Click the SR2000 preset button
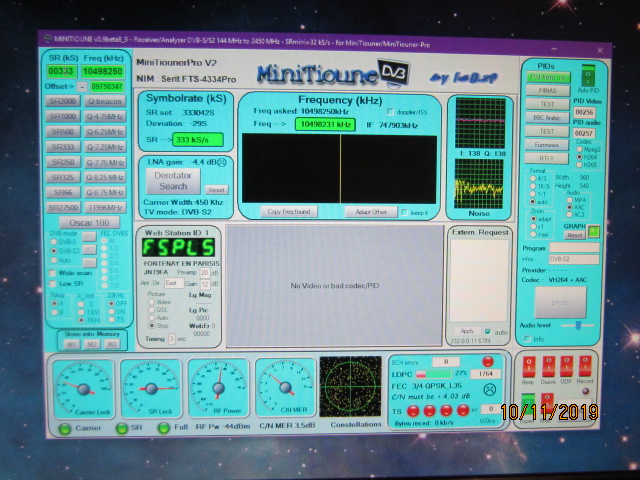 (63, 101)
